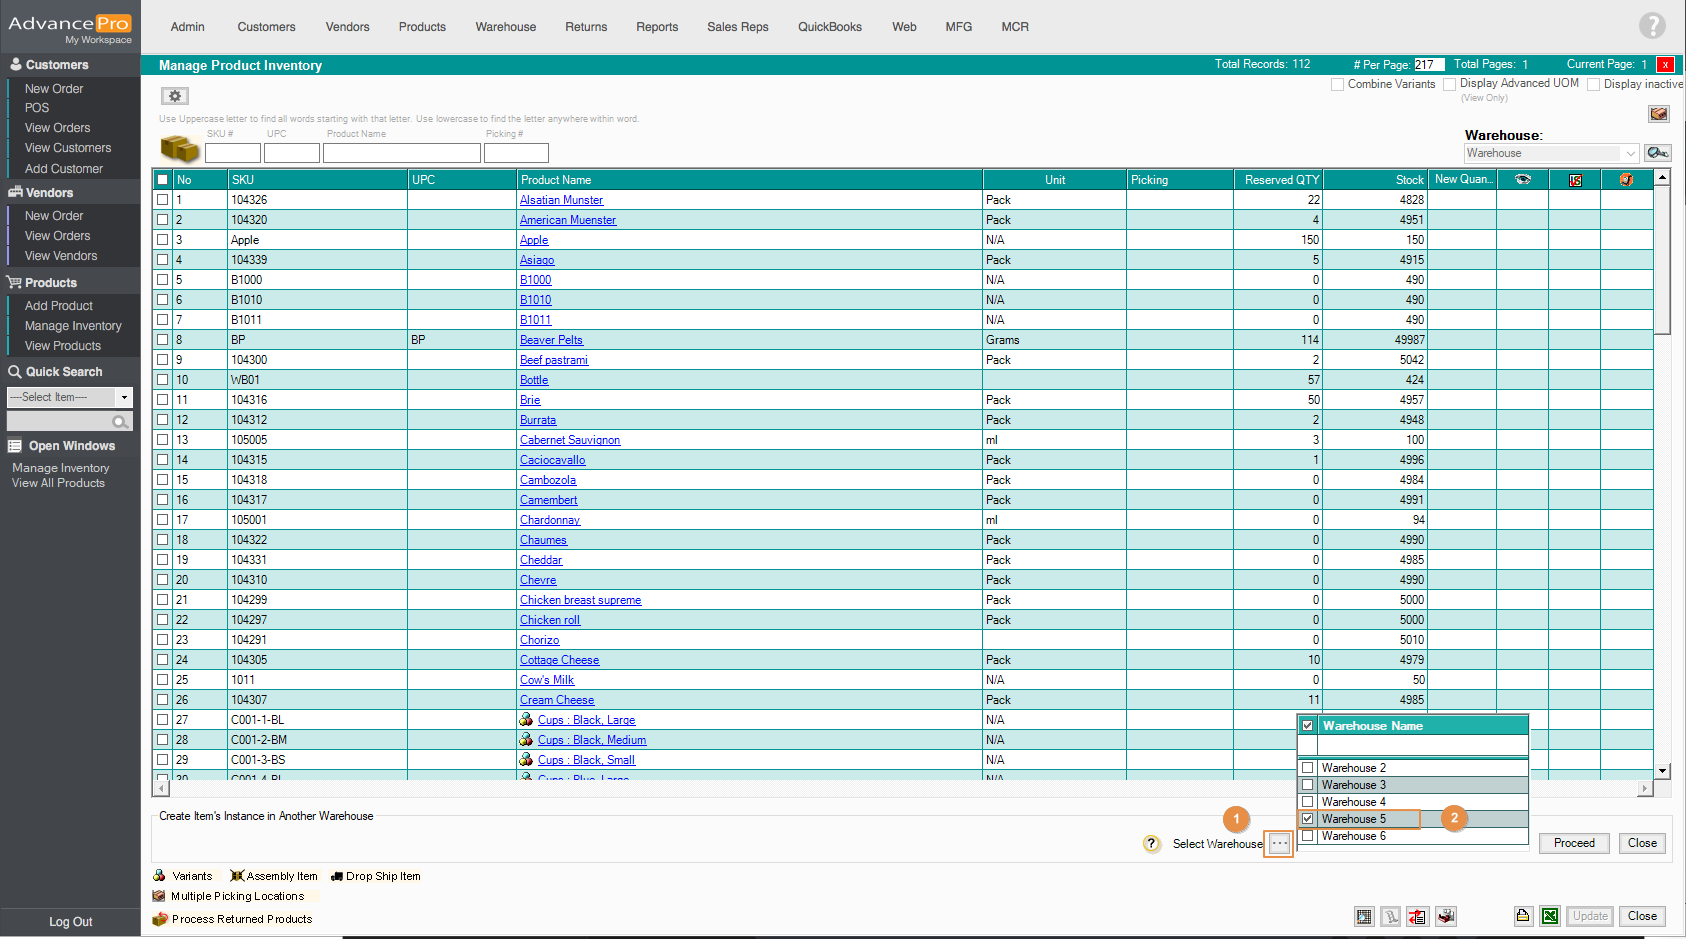Click in the Product Name filter field
1686x939 pixels.
click(401, 153)
